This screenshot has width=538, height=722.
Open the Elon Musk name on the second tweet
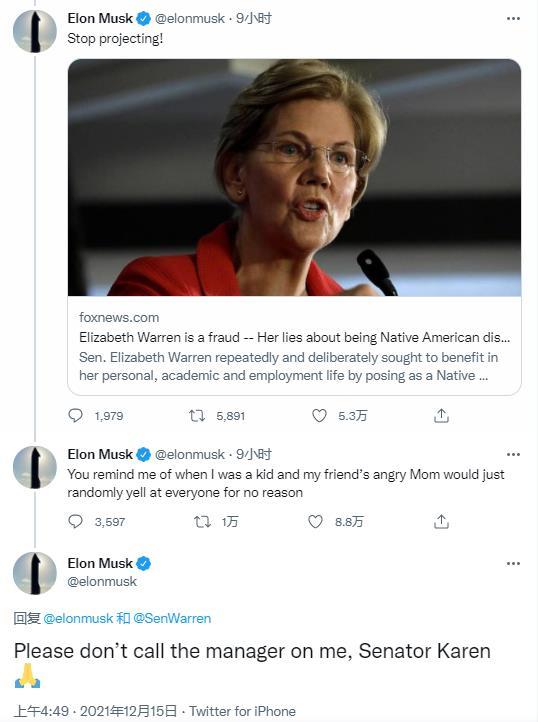click(x=100, y=454)
